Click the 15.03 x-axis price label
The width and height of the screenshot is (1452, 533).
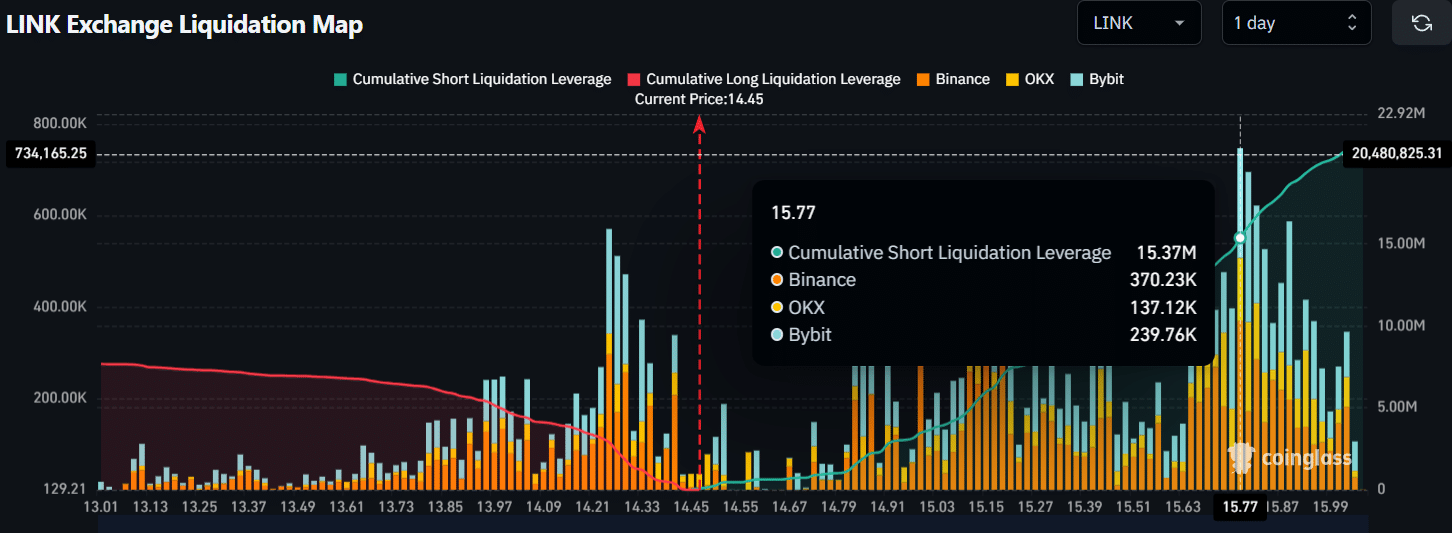click(937, 507)
